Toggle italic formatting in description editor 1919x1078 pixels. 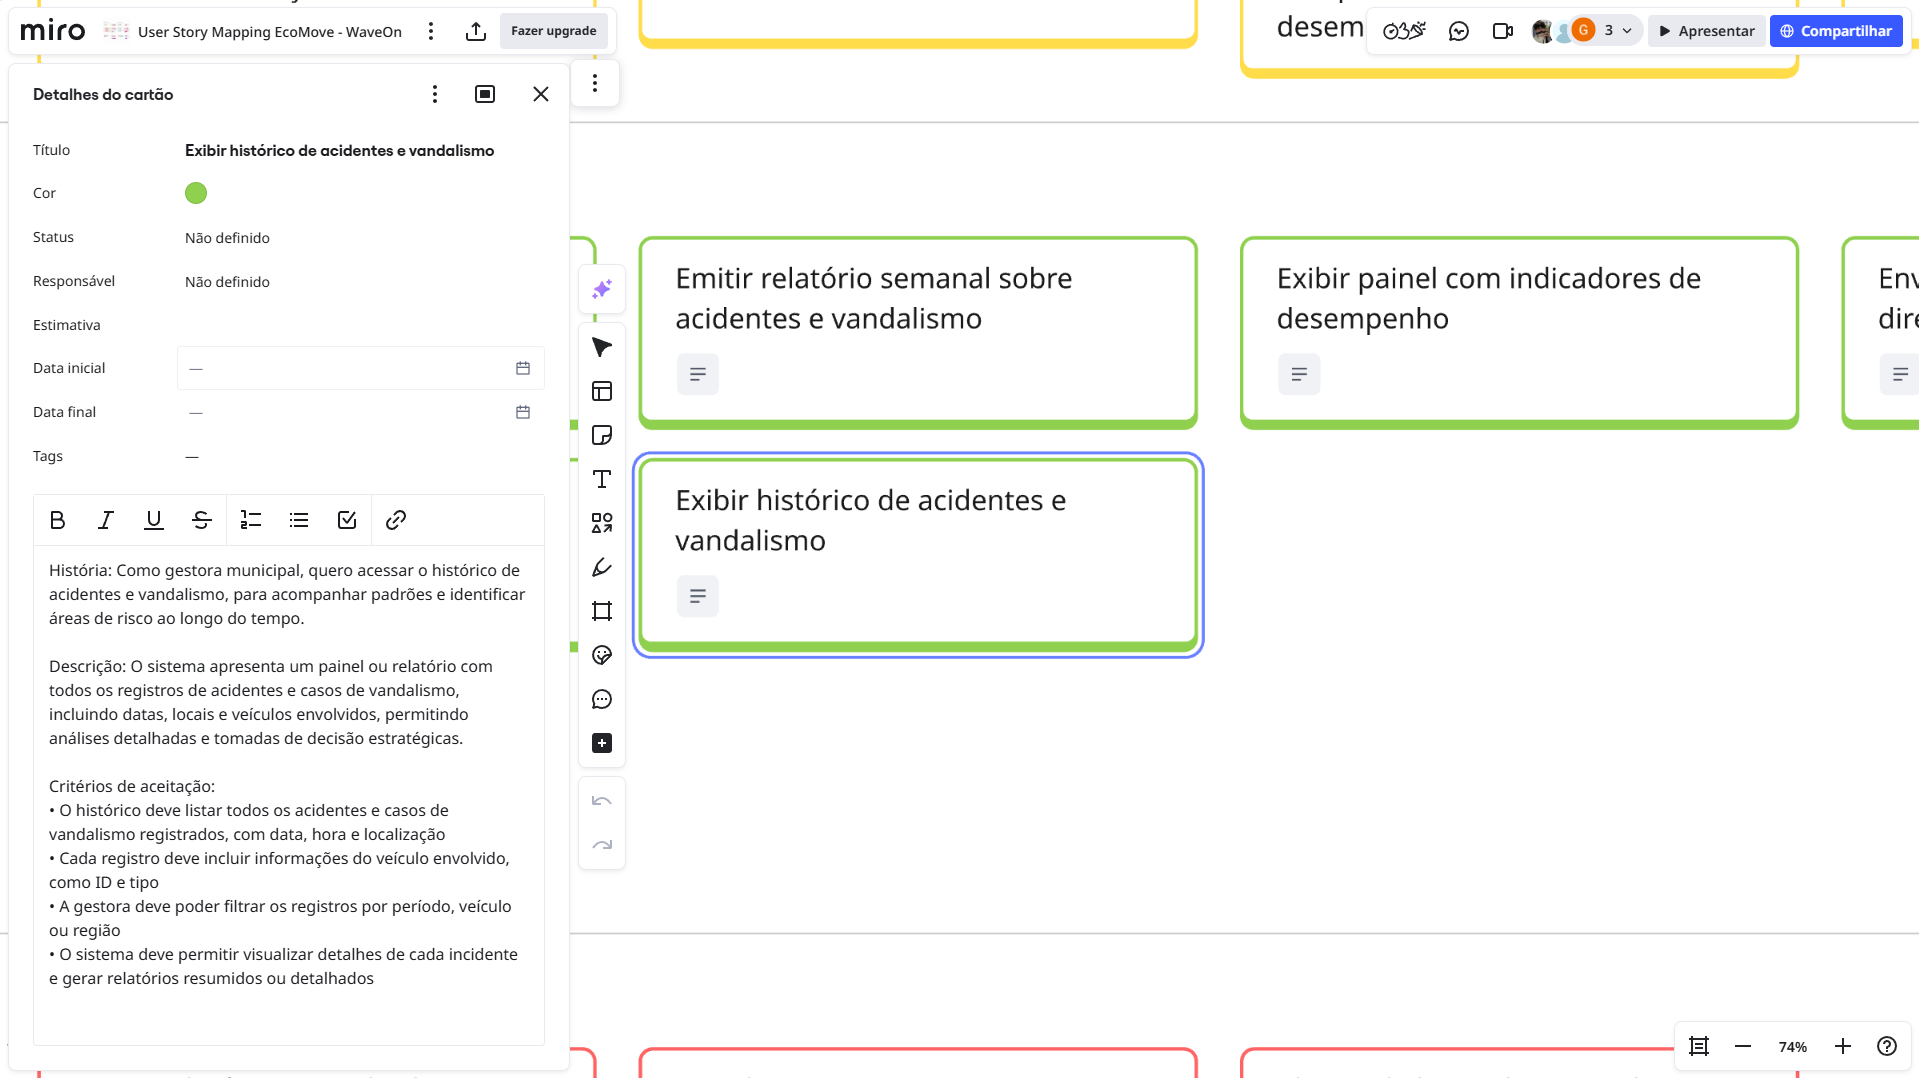(105, 520)
